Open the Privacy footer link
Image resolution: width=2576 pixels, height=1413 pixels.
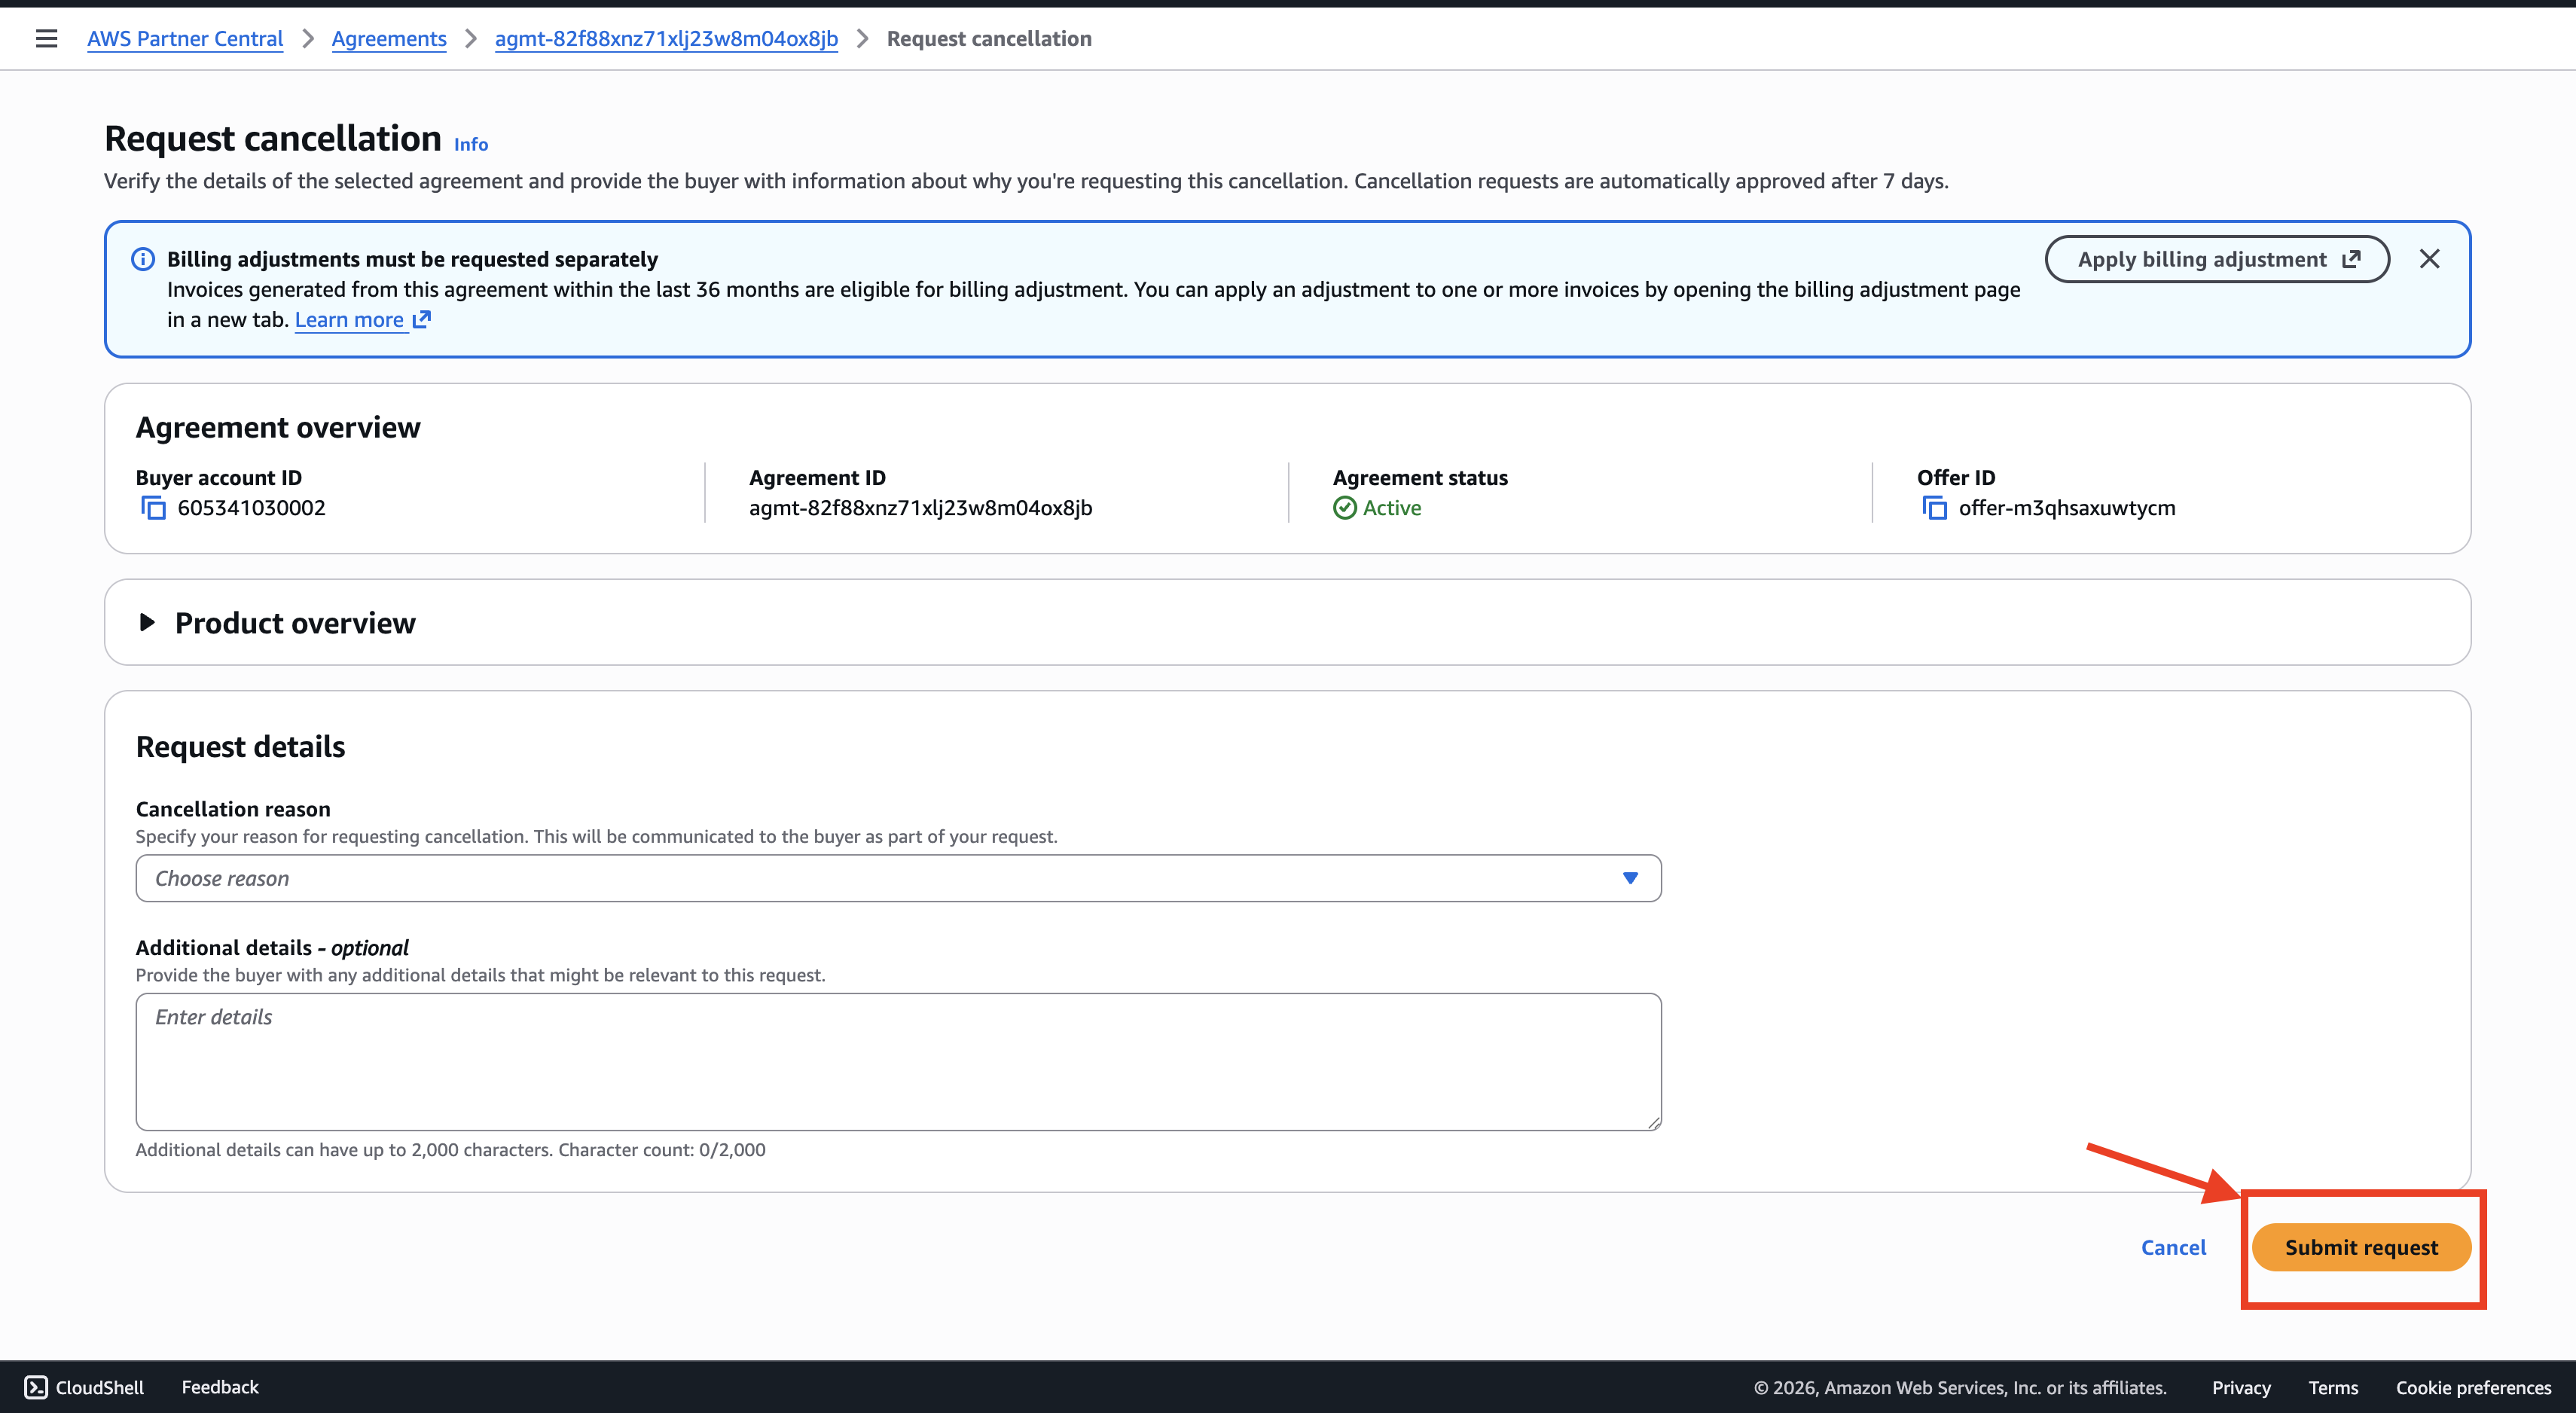[x=2241, y=1387]
